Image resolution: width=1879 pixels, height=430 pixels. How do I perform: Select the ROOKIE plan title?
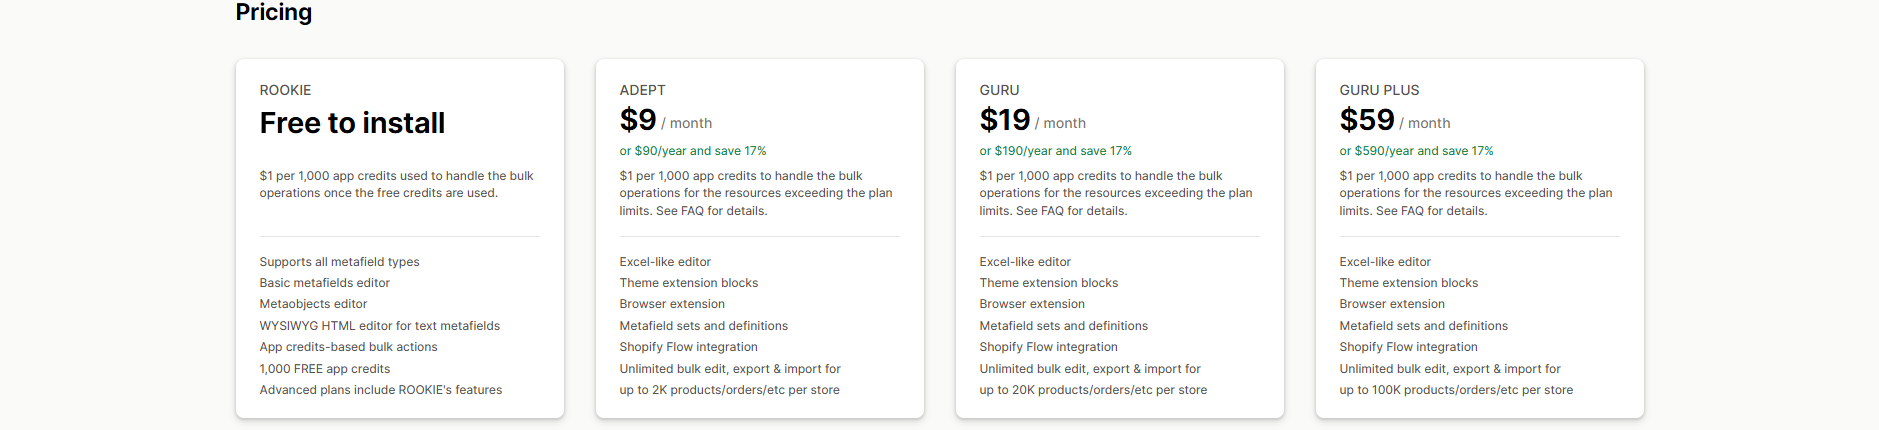[285, 90]
